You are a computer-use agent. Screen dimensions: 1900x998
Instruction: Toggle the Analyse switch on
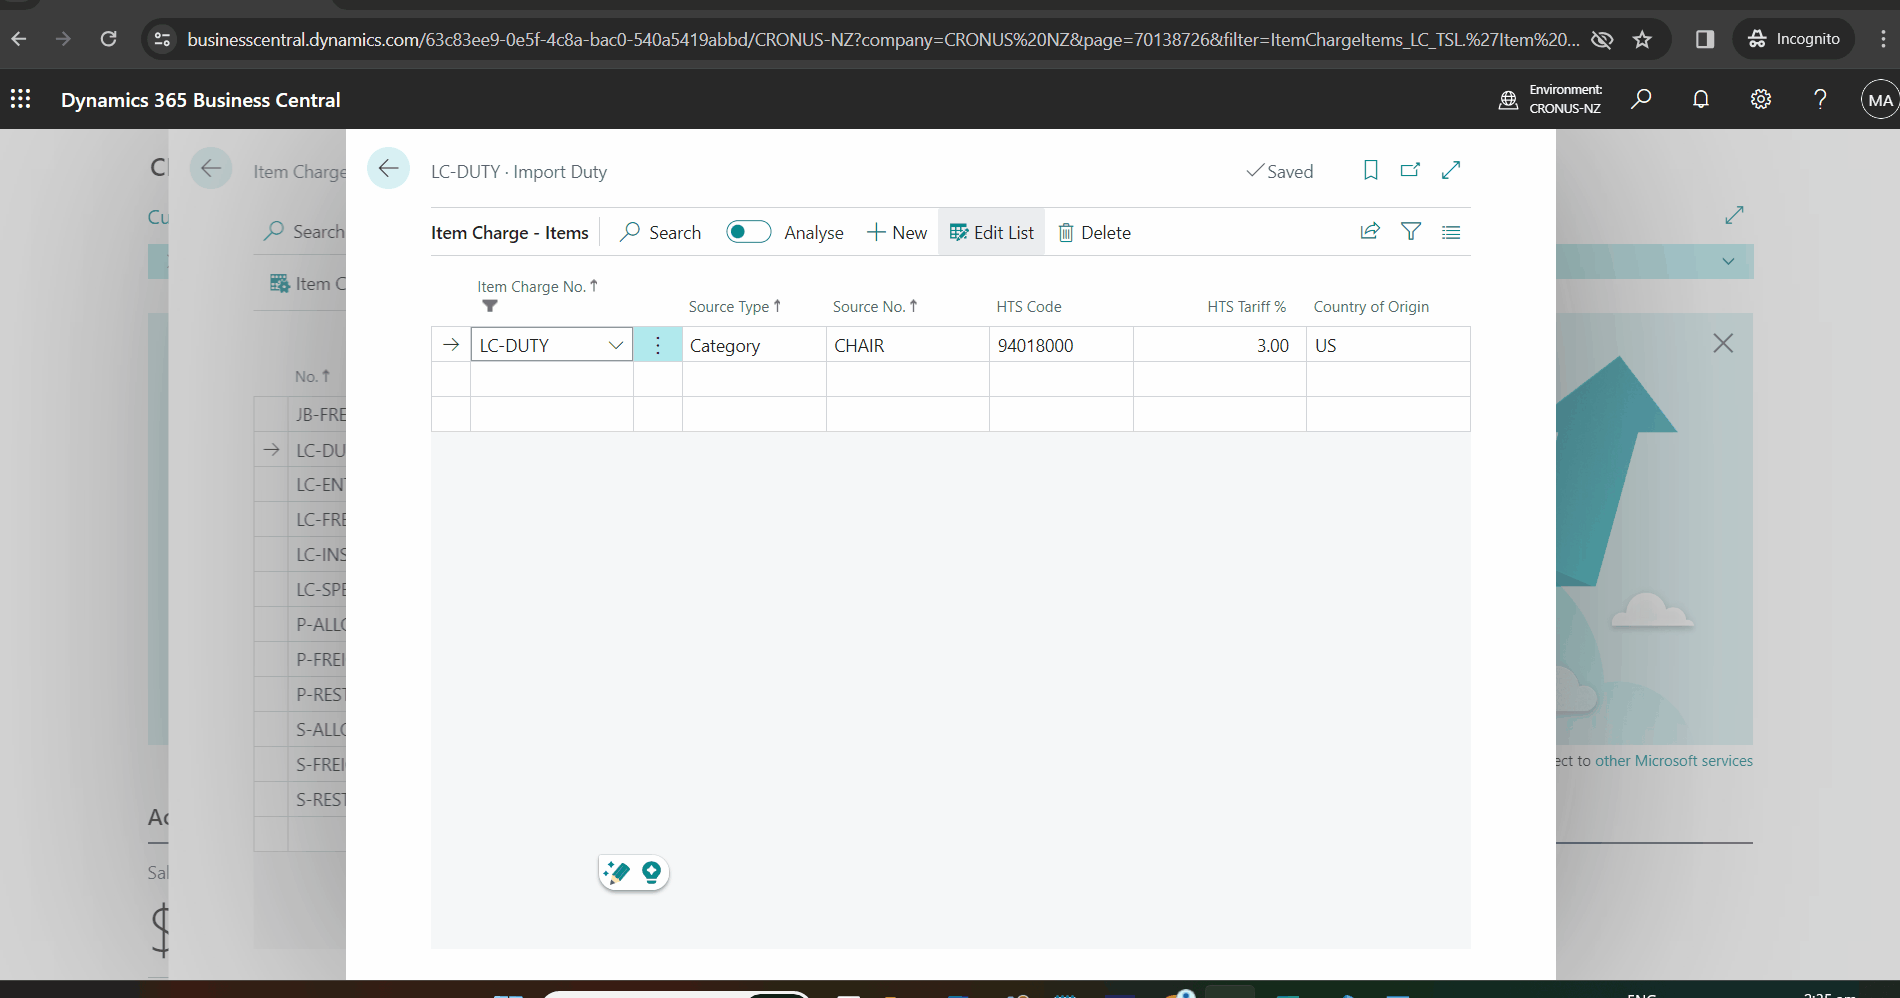click(x=748, y=231)
